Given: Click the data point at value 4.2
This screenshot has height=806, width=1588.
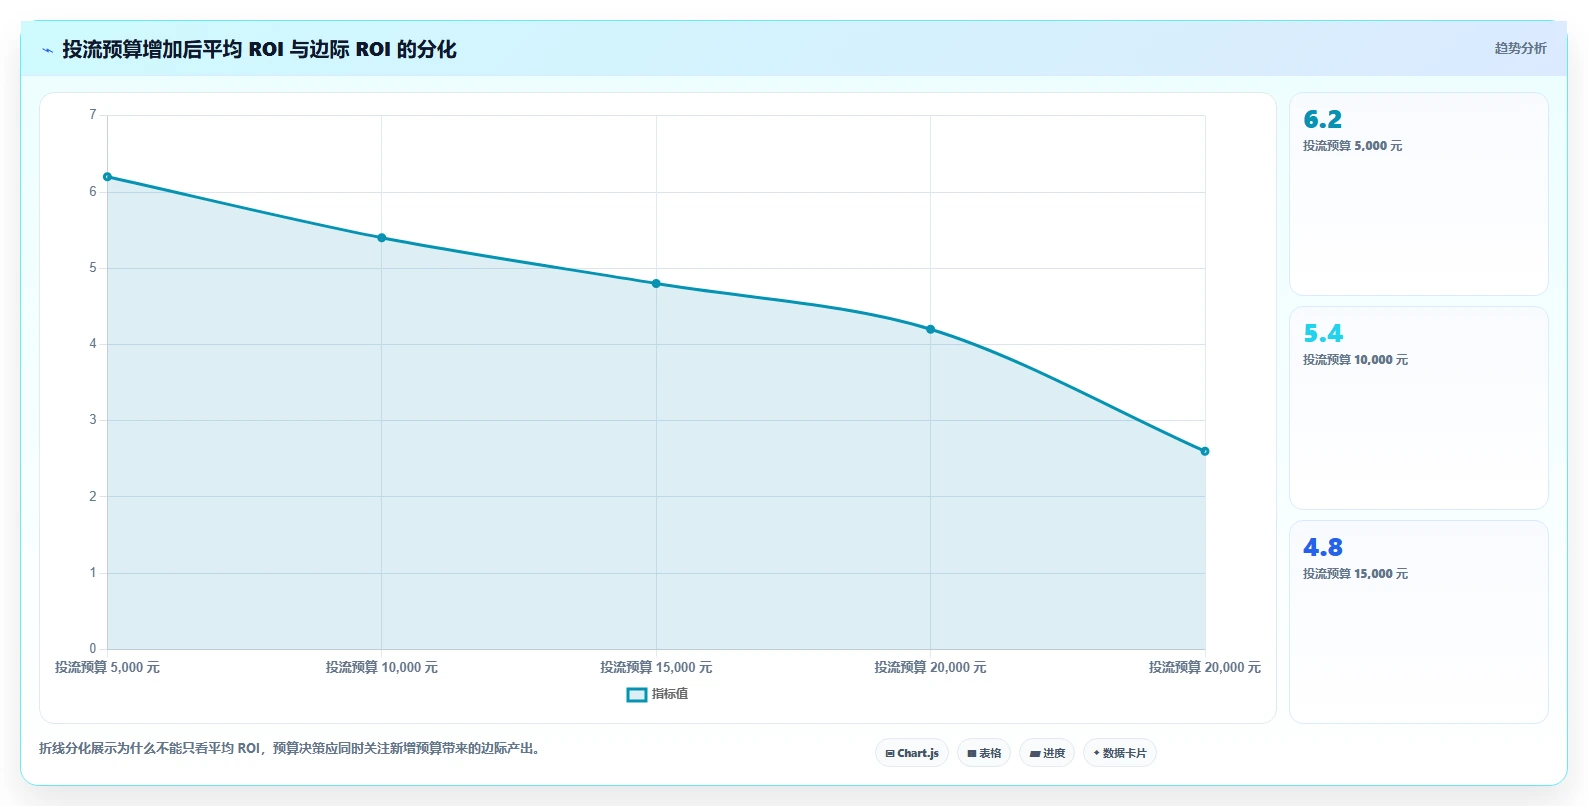Looking at the screenshot, I should (x=931, y=329).
